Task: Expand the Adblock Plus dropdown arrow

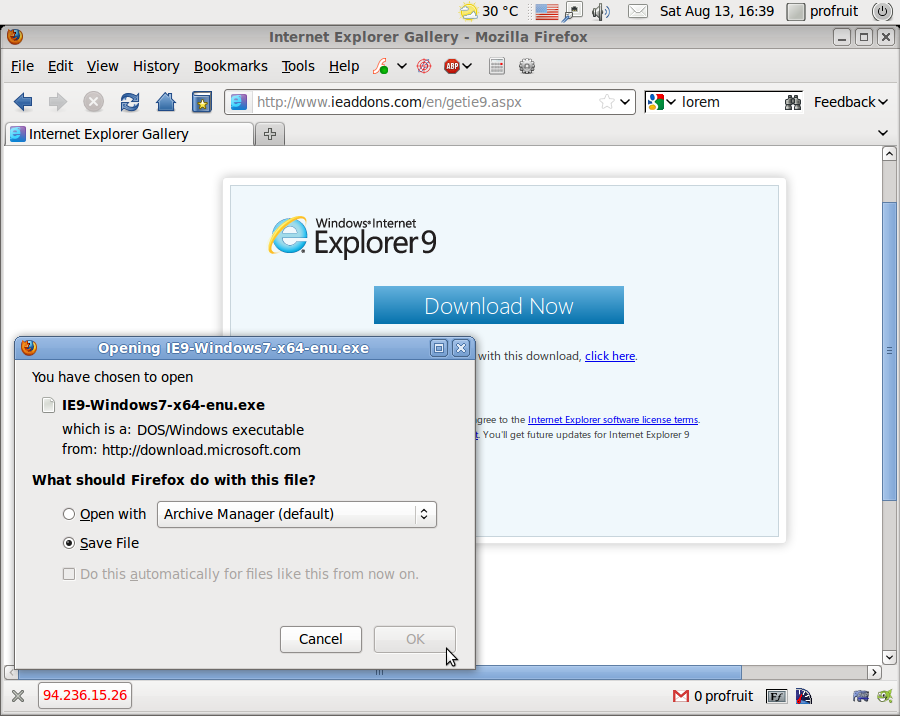Action: [x=467, y=67]
